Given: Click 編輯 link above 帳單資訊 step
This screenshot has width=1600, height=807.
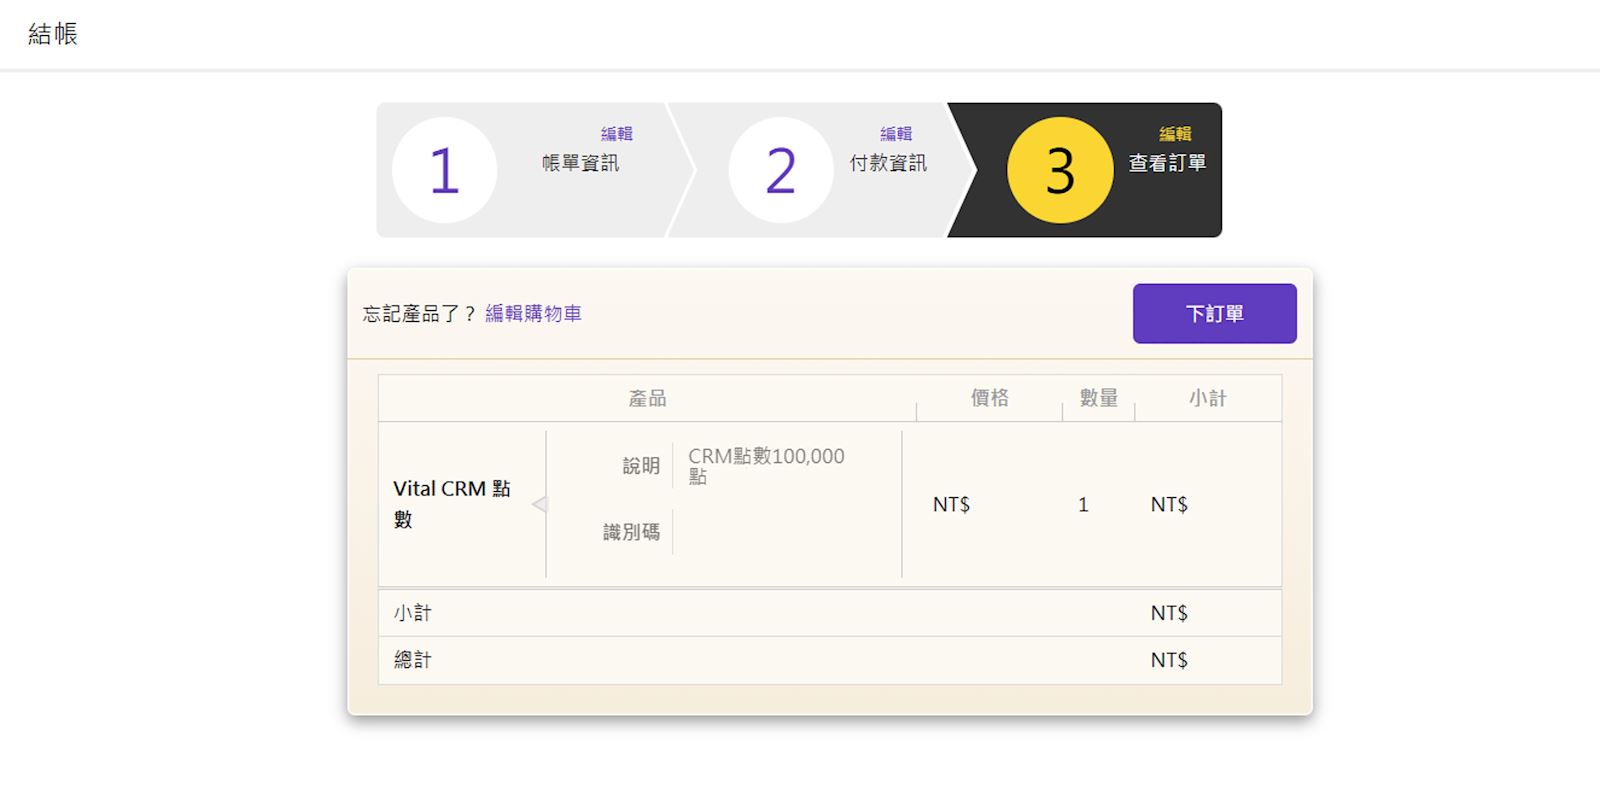Looking at the screenshot, I should tap(616, 134).
